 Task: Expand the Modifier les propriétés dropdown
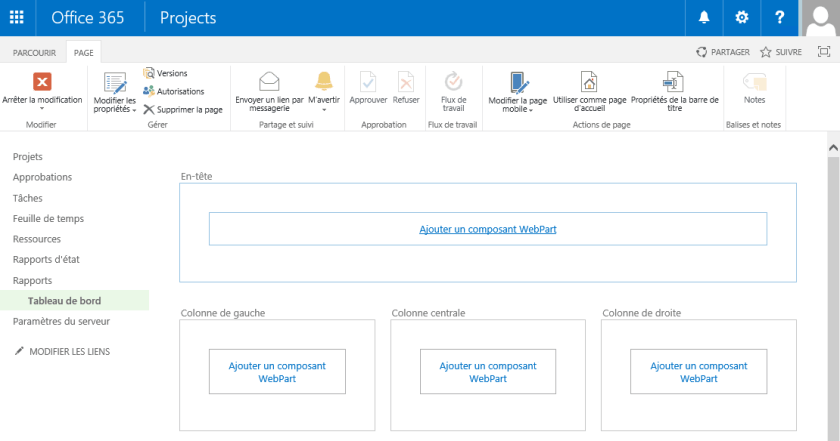point(115,105)
